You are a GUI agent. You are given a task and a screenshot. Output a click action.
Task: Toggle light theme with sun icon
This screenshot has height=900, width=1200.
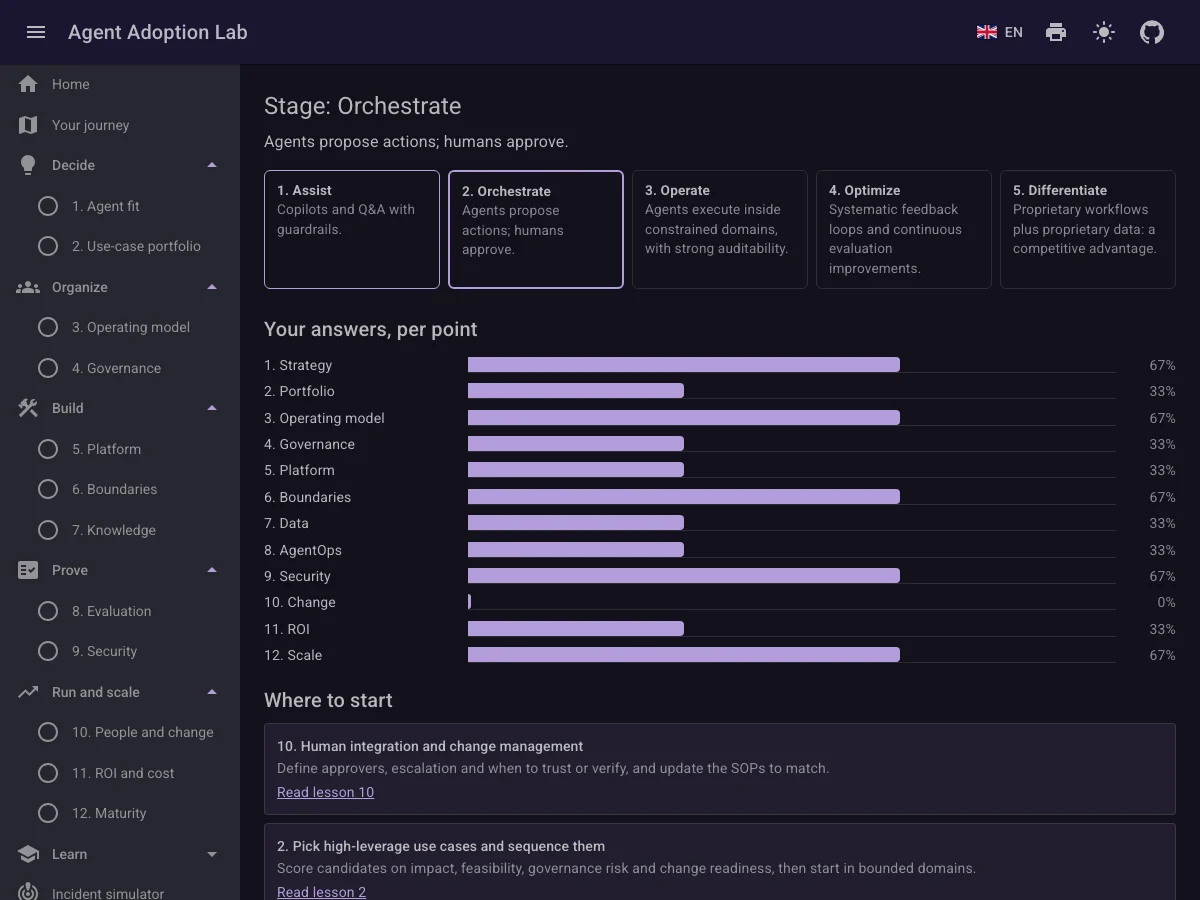1104,32
